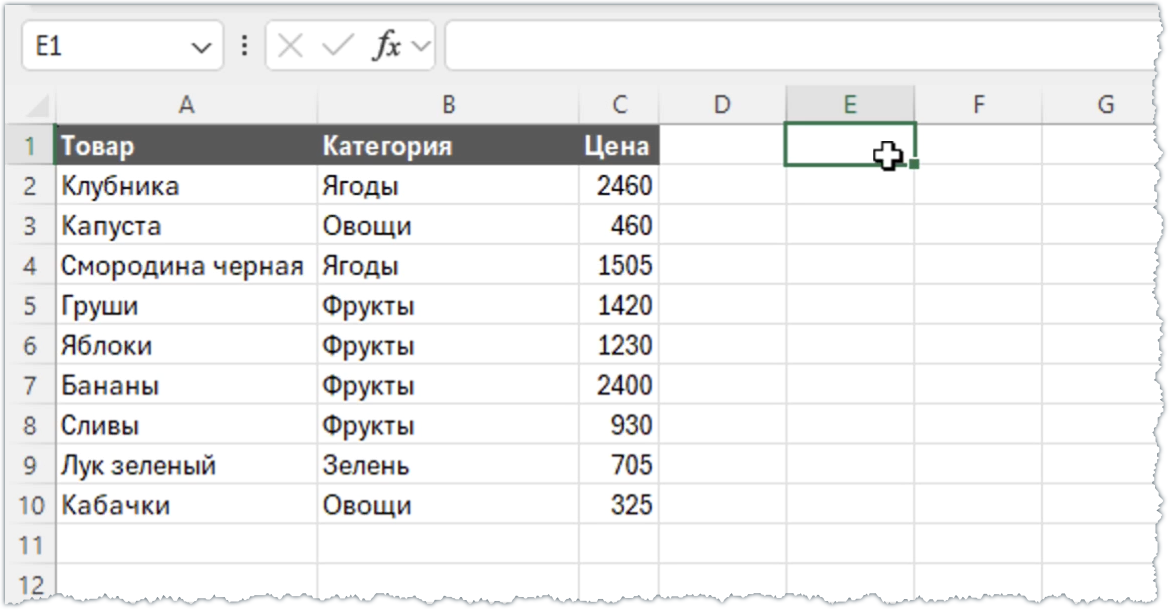Click the Товар header cell
Screen dimensions: 1169x610
186,145
